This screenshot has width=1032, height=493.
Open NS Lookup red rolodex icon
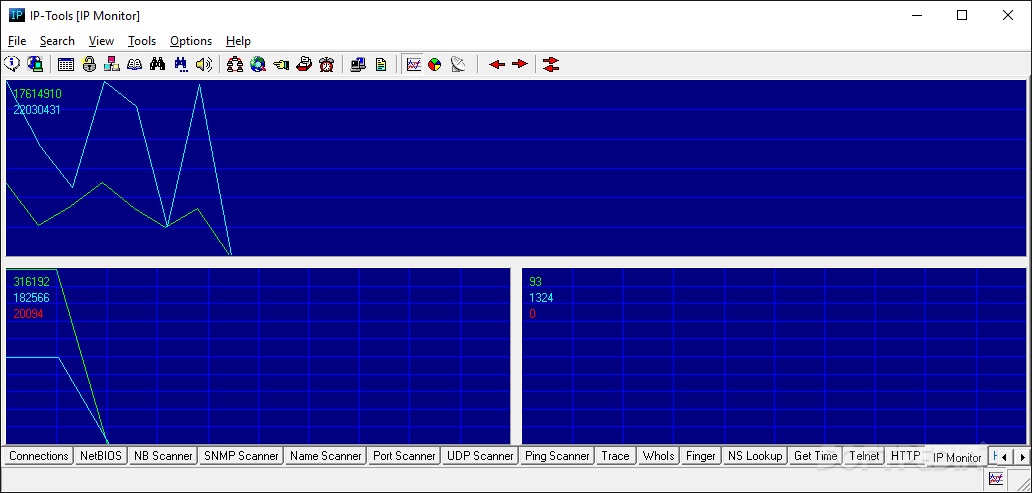click(304, 64)
